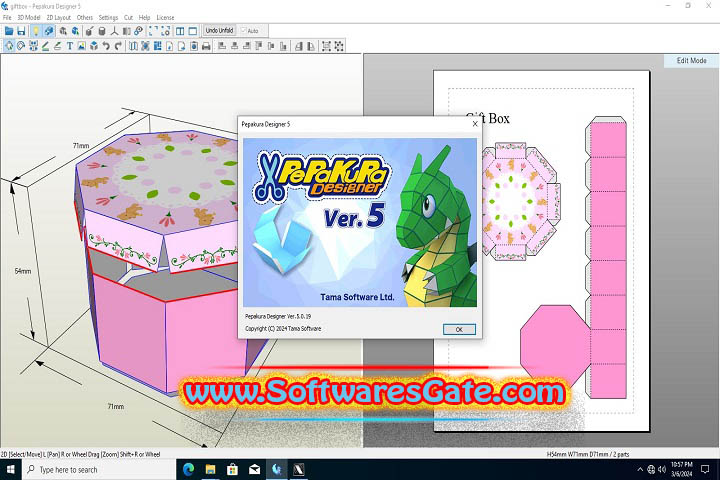The height and width of the screenshot is (480, 720).
Task: Click the long pink side strip pattern
Action: pyautogui.click(x=608, y=257)
